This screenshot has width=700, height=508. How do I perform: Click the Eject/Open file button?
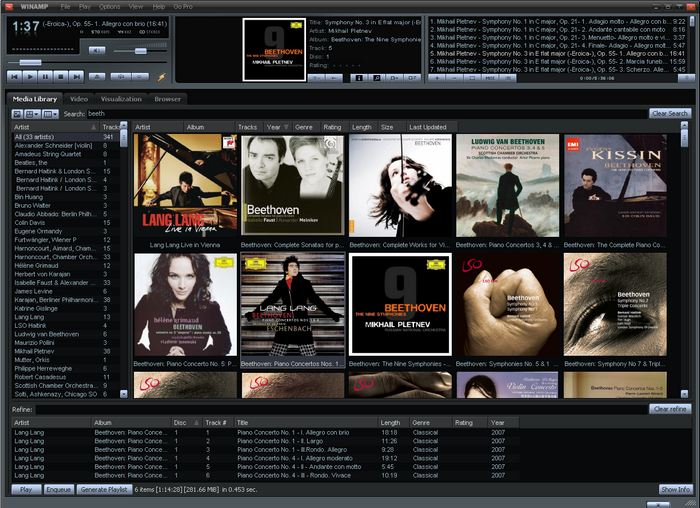tap(97, 77)
